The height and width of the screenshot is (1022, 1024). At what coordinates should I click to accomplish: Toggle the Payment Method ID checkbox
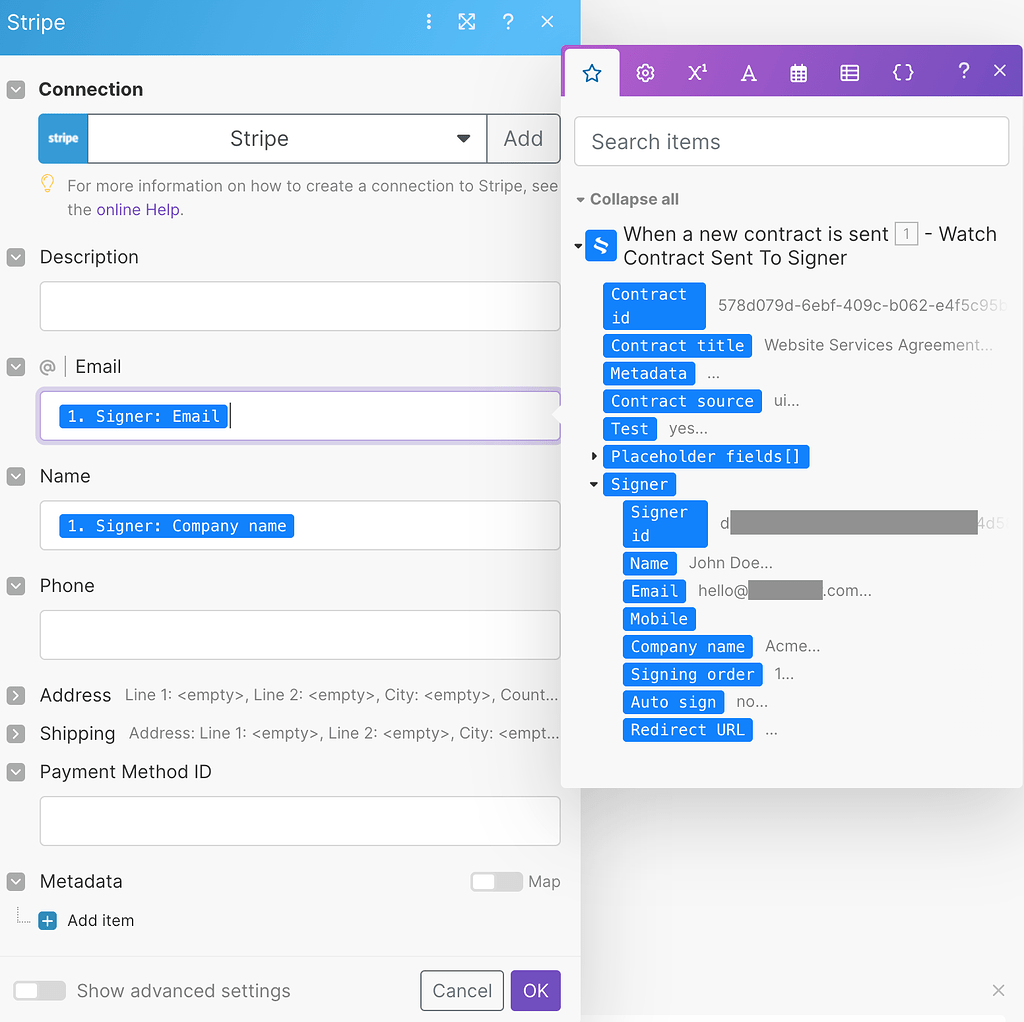click(16, 773)
